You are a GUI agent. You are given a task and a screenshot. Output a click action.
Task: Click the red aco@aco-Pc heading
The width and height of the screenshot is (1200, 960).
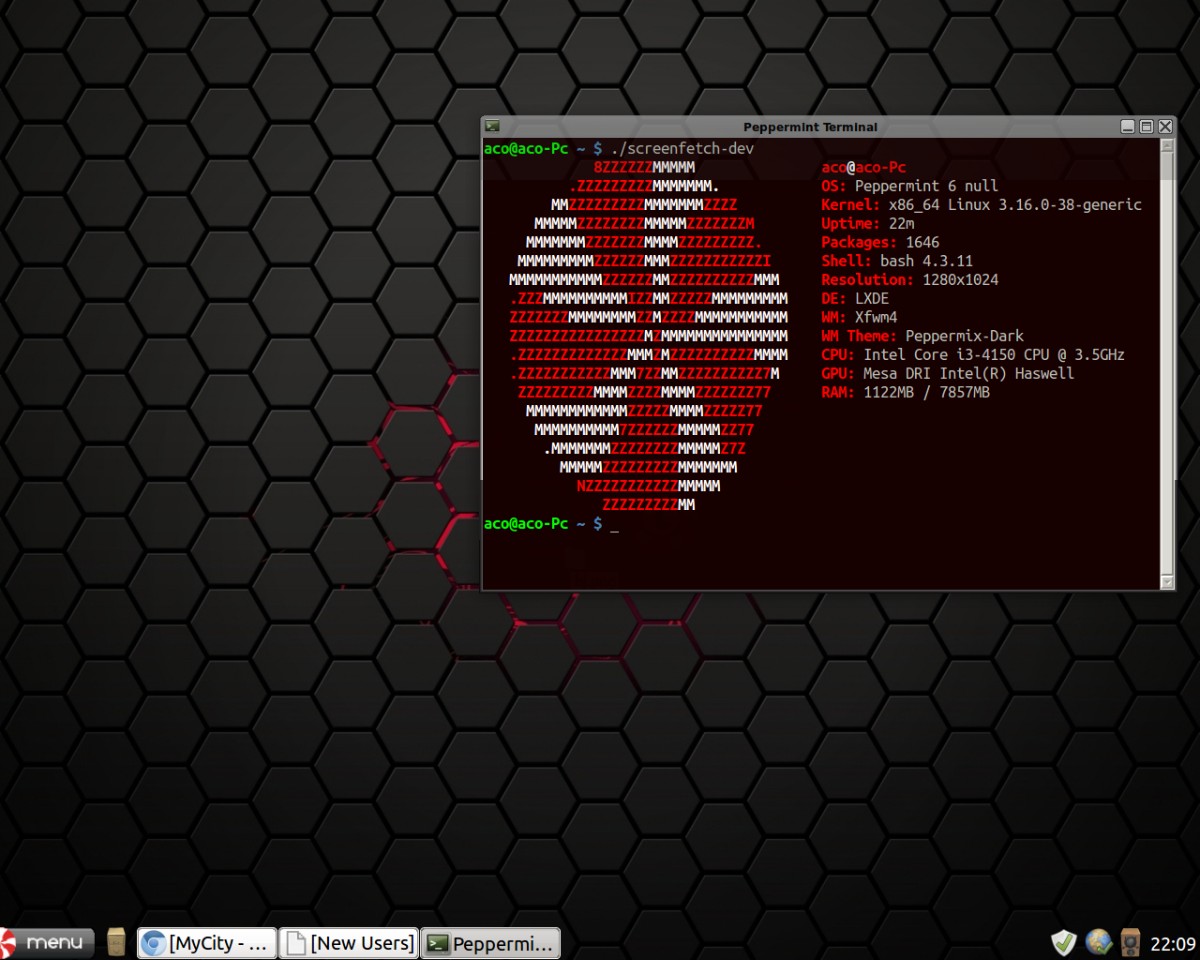tap(864, 167)
